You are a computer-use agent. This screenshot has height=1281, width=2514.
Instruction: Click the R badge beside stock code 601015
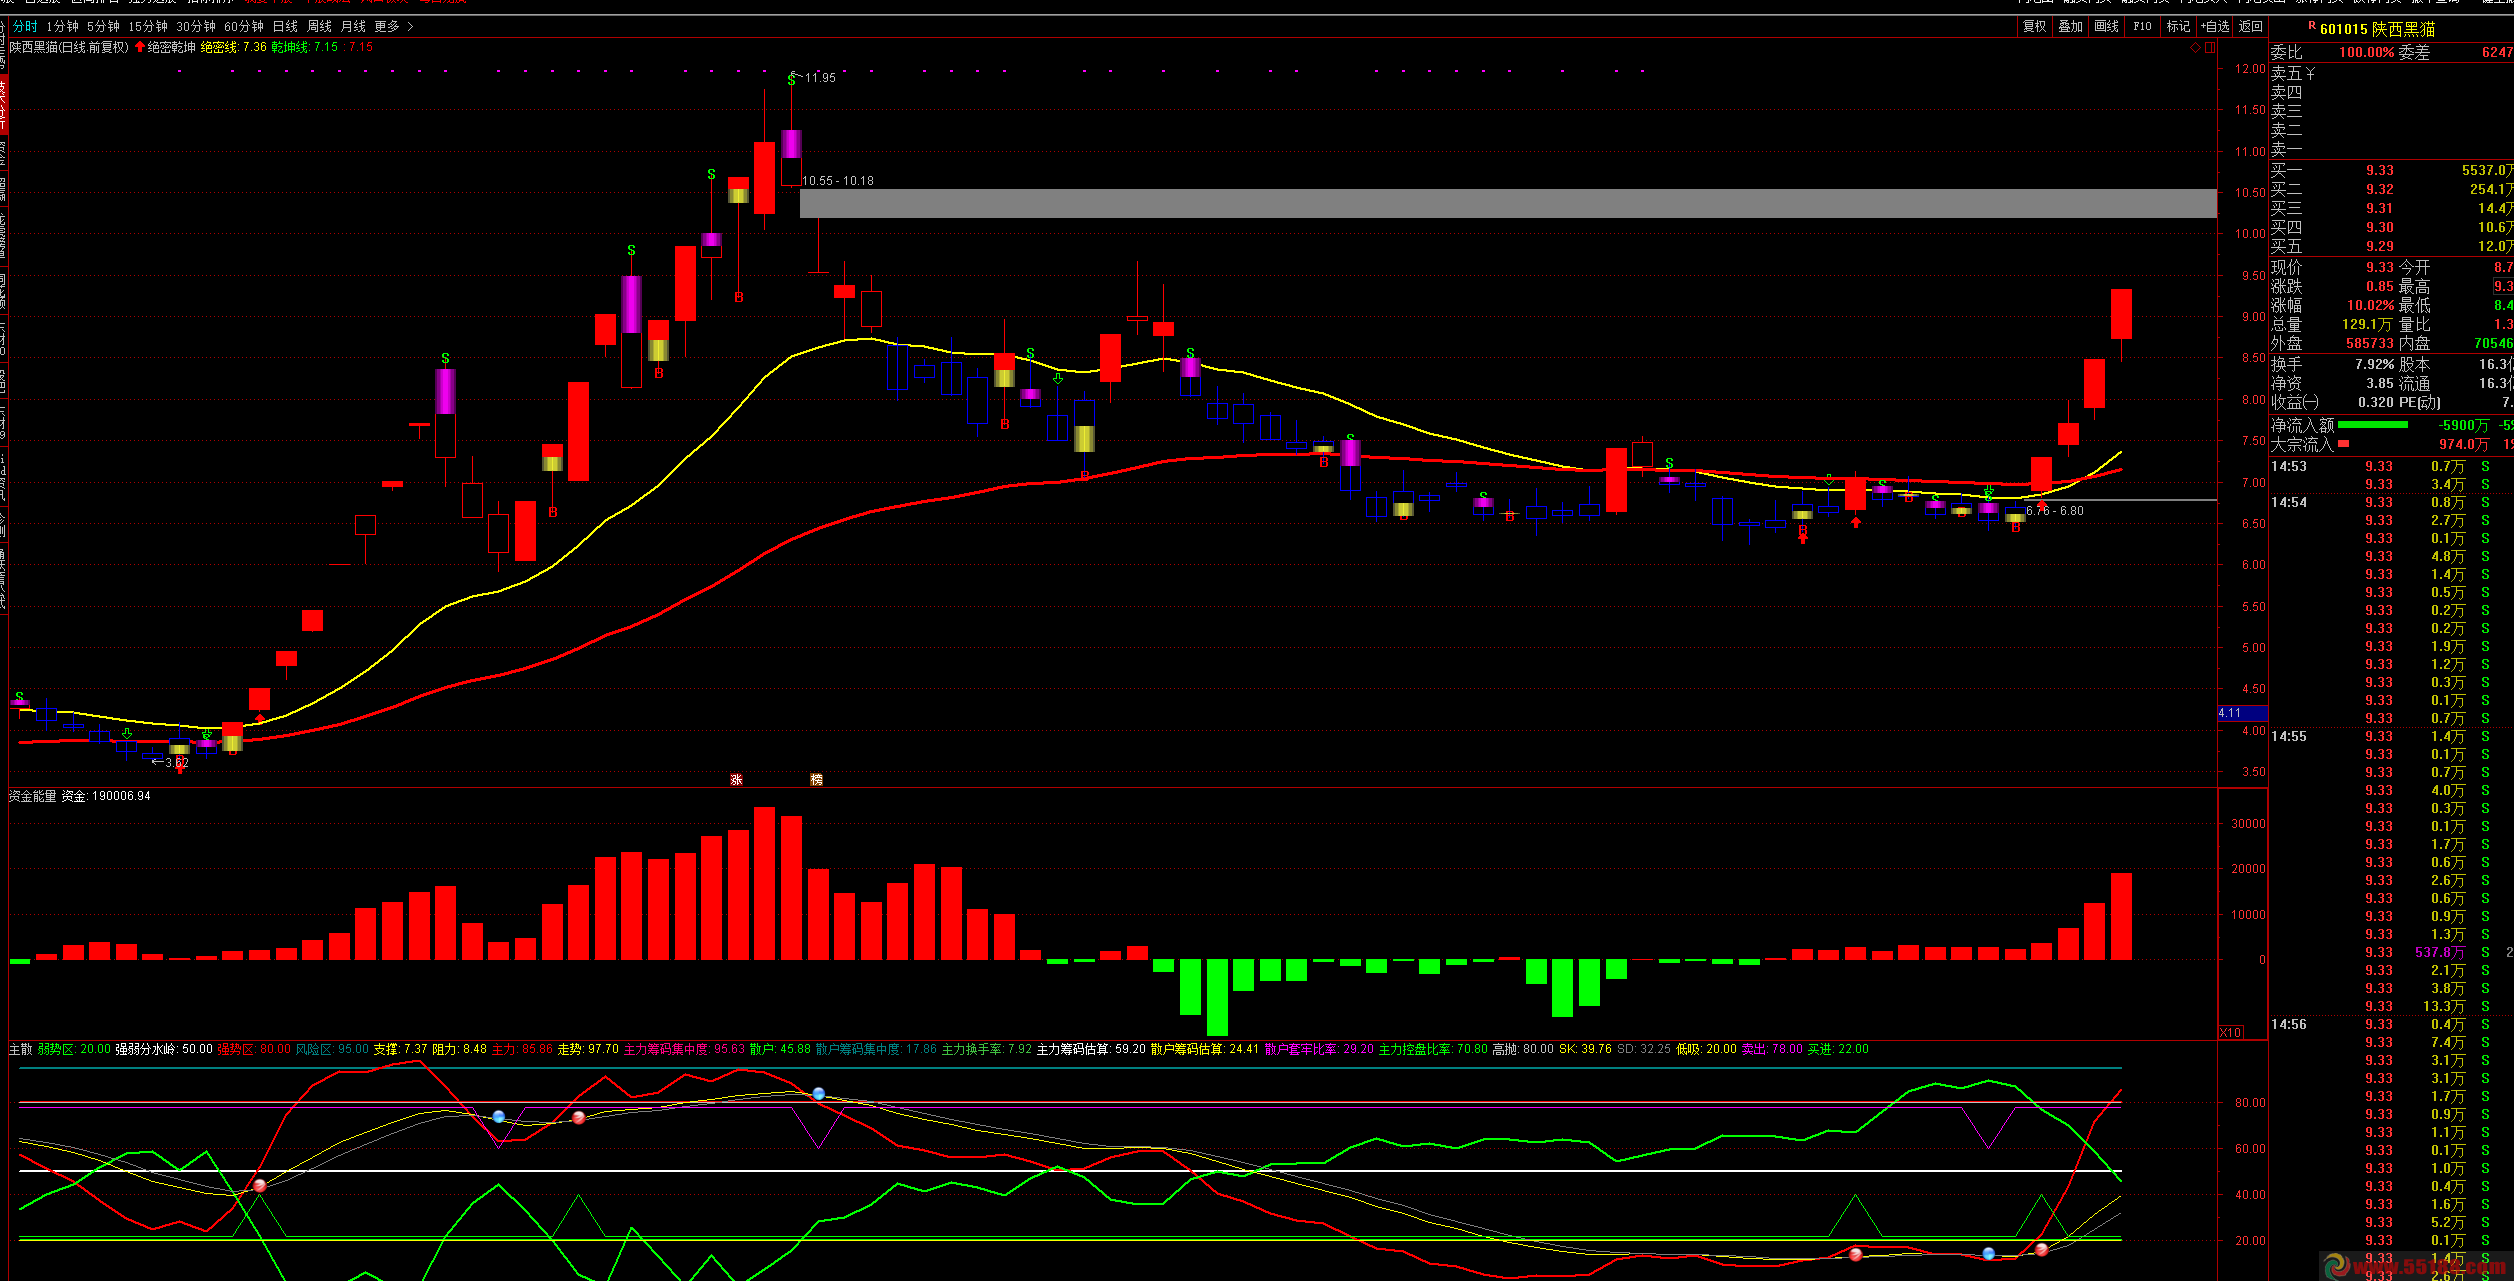point(2312,26)
